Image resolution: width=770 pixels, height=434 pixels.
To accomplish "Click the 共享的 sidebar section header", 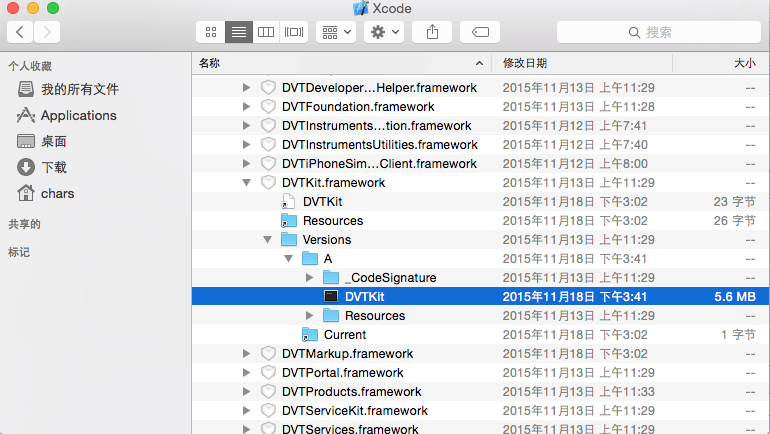I will pyautogui.click(x=25, y=224).
